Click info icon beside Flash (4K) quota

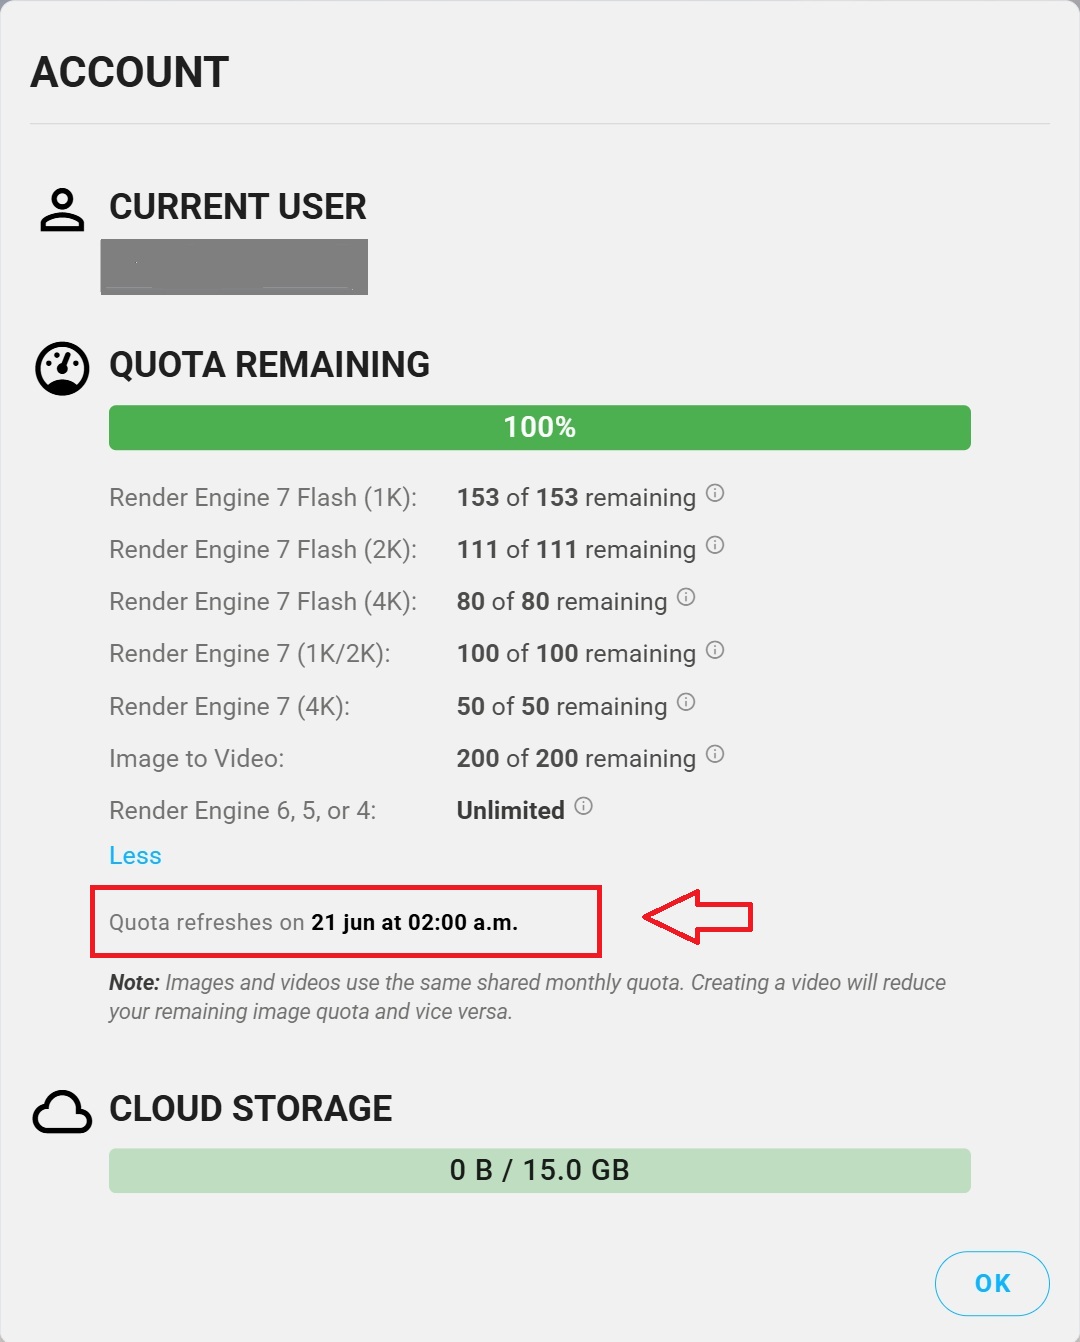[x=686, y=597]
